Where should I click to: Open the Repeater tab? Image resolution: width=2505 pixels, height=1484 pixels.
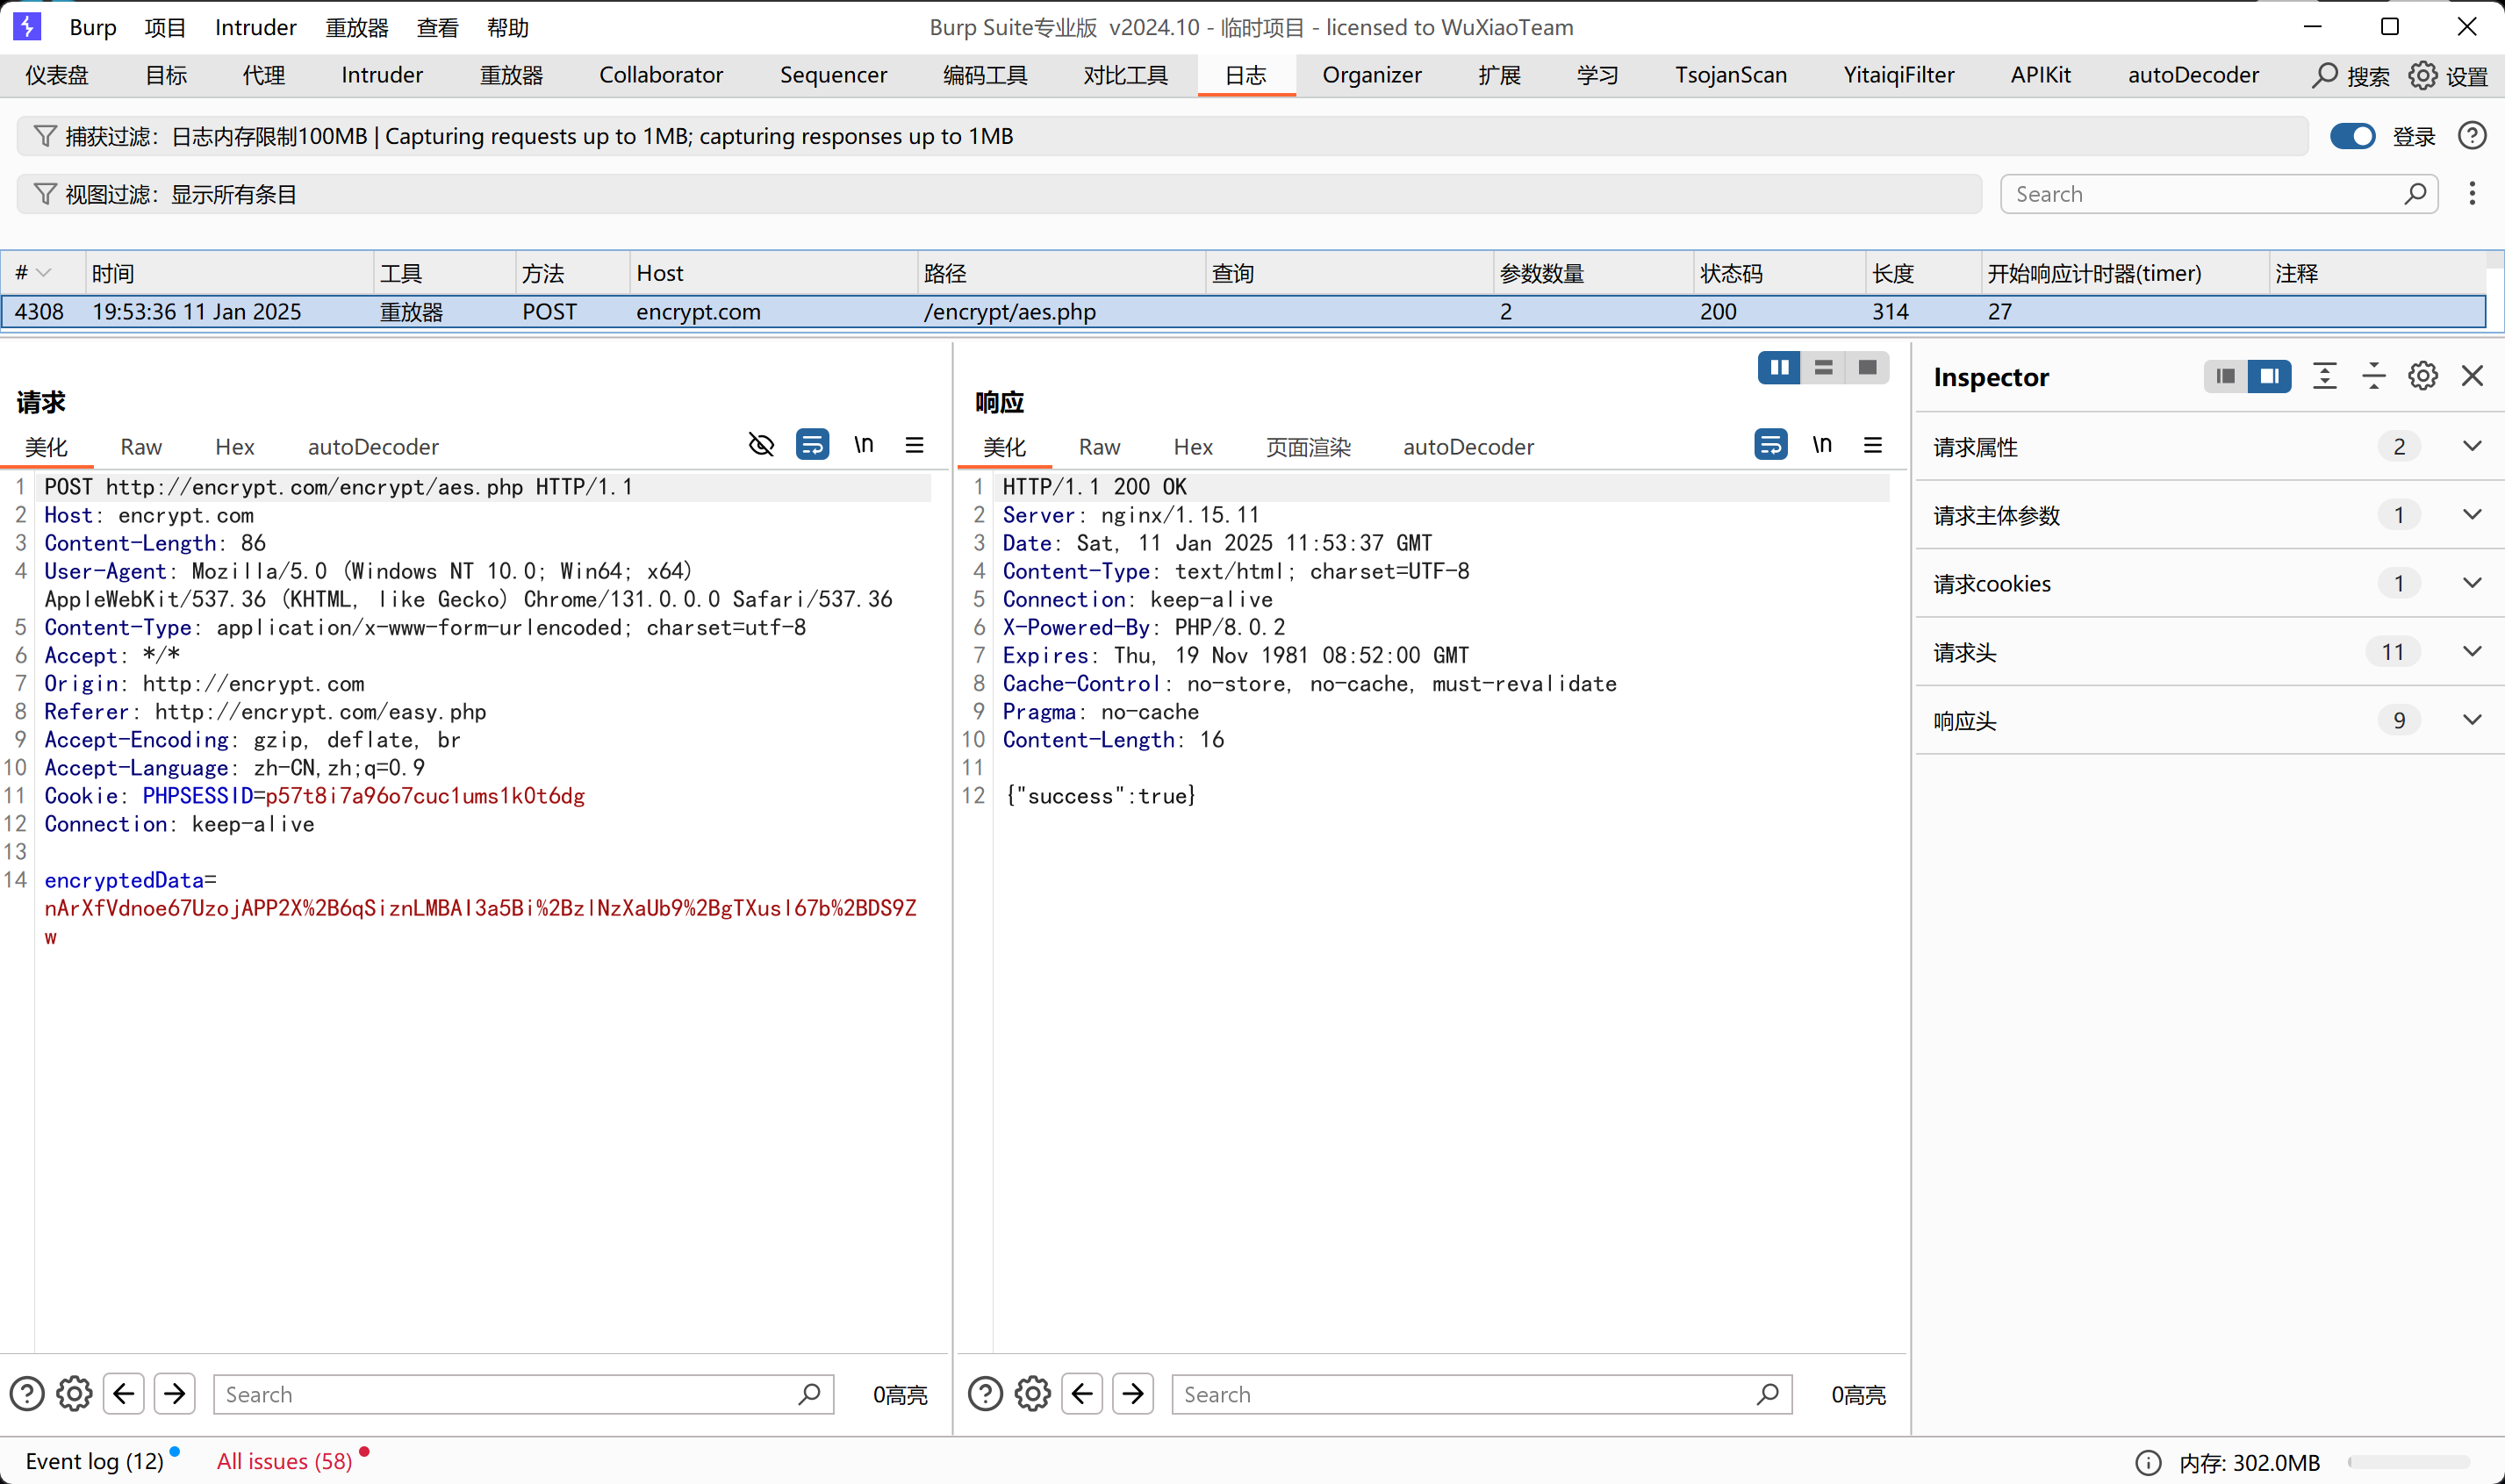[513, 75]
